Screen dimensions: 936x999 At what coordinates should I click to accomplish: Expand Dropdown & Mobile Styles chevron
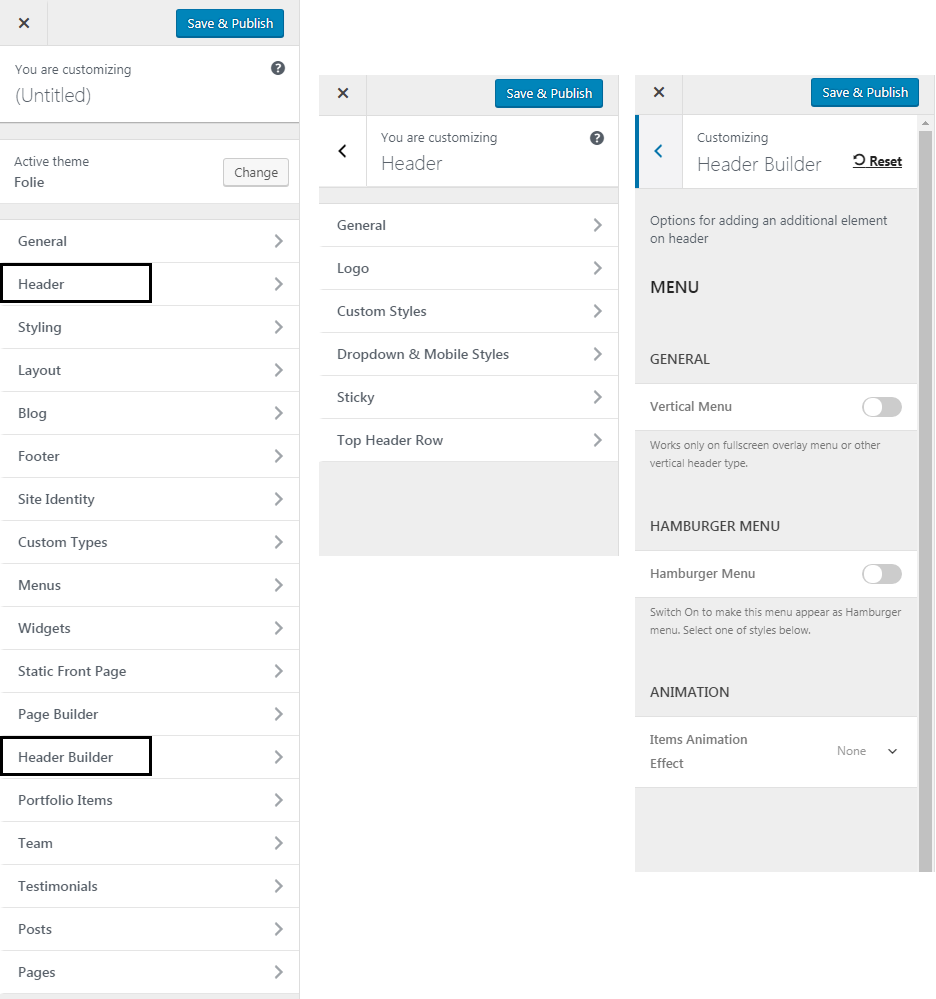pos(597,354)
